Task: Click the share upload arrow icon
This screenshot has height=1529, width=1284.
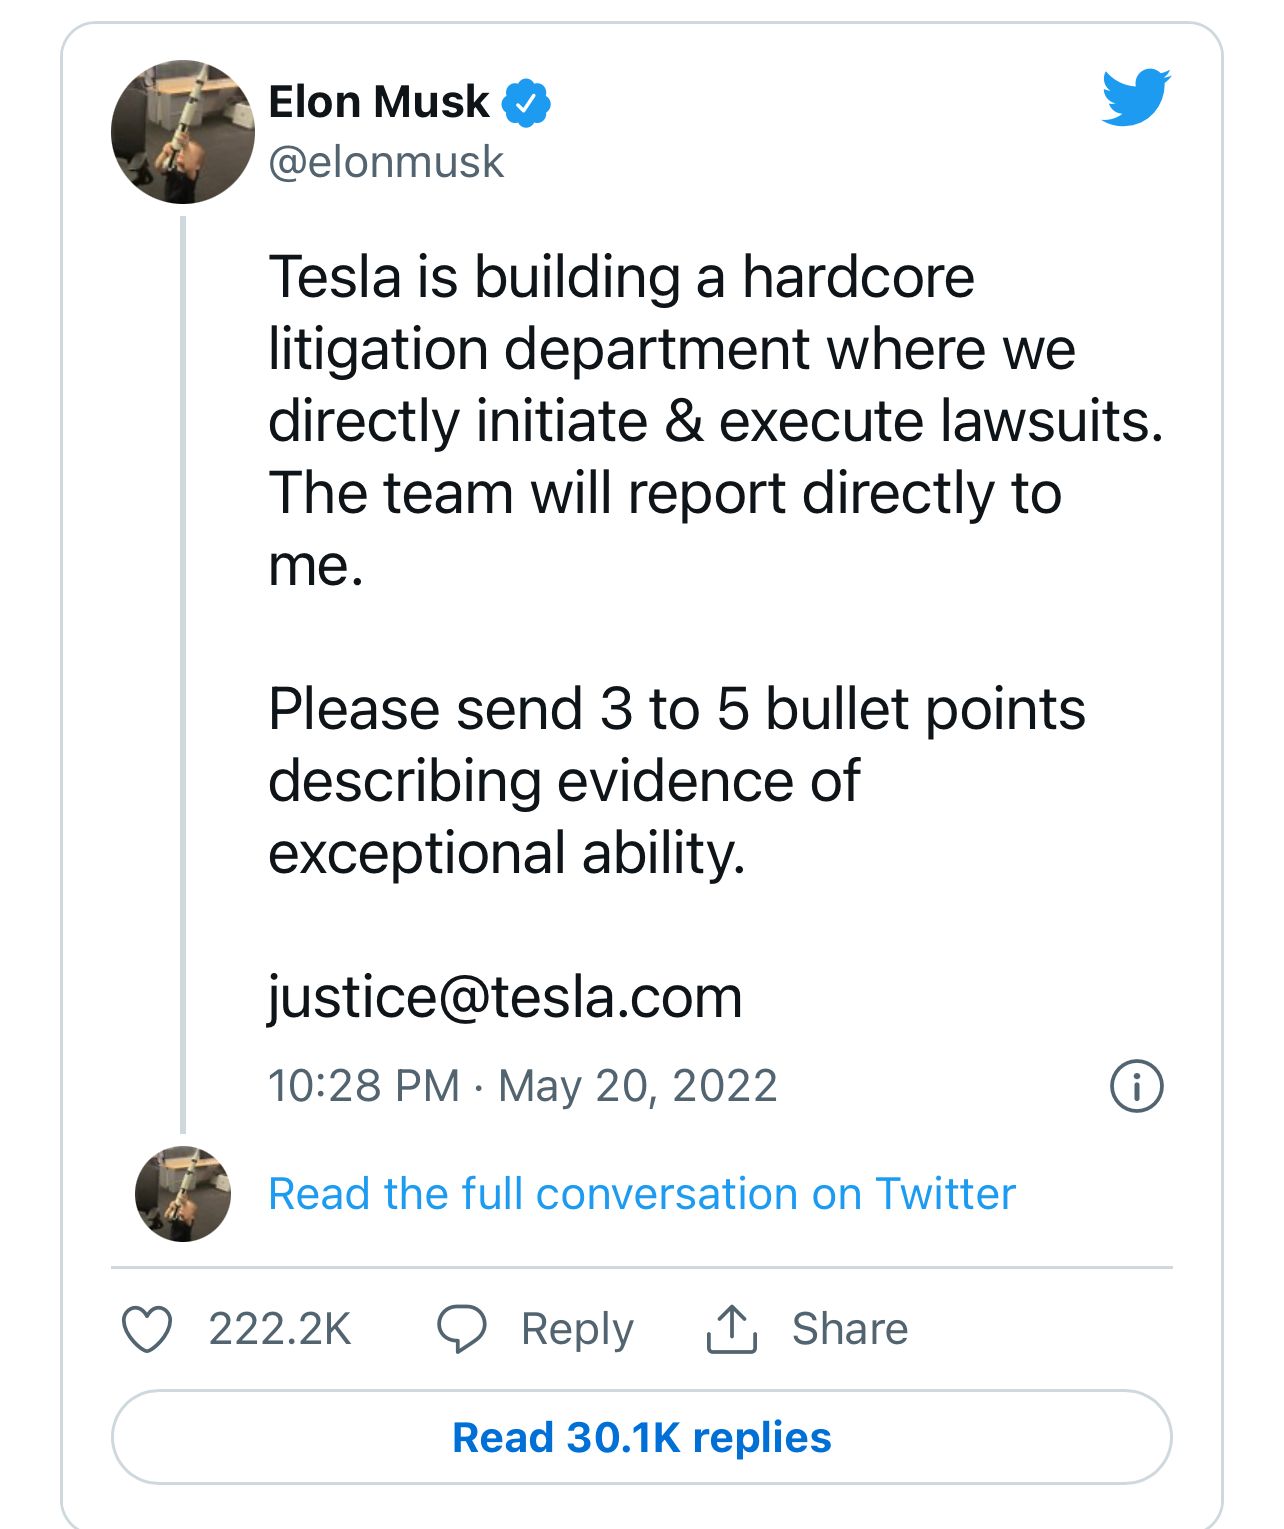Action: [732, 1329]
